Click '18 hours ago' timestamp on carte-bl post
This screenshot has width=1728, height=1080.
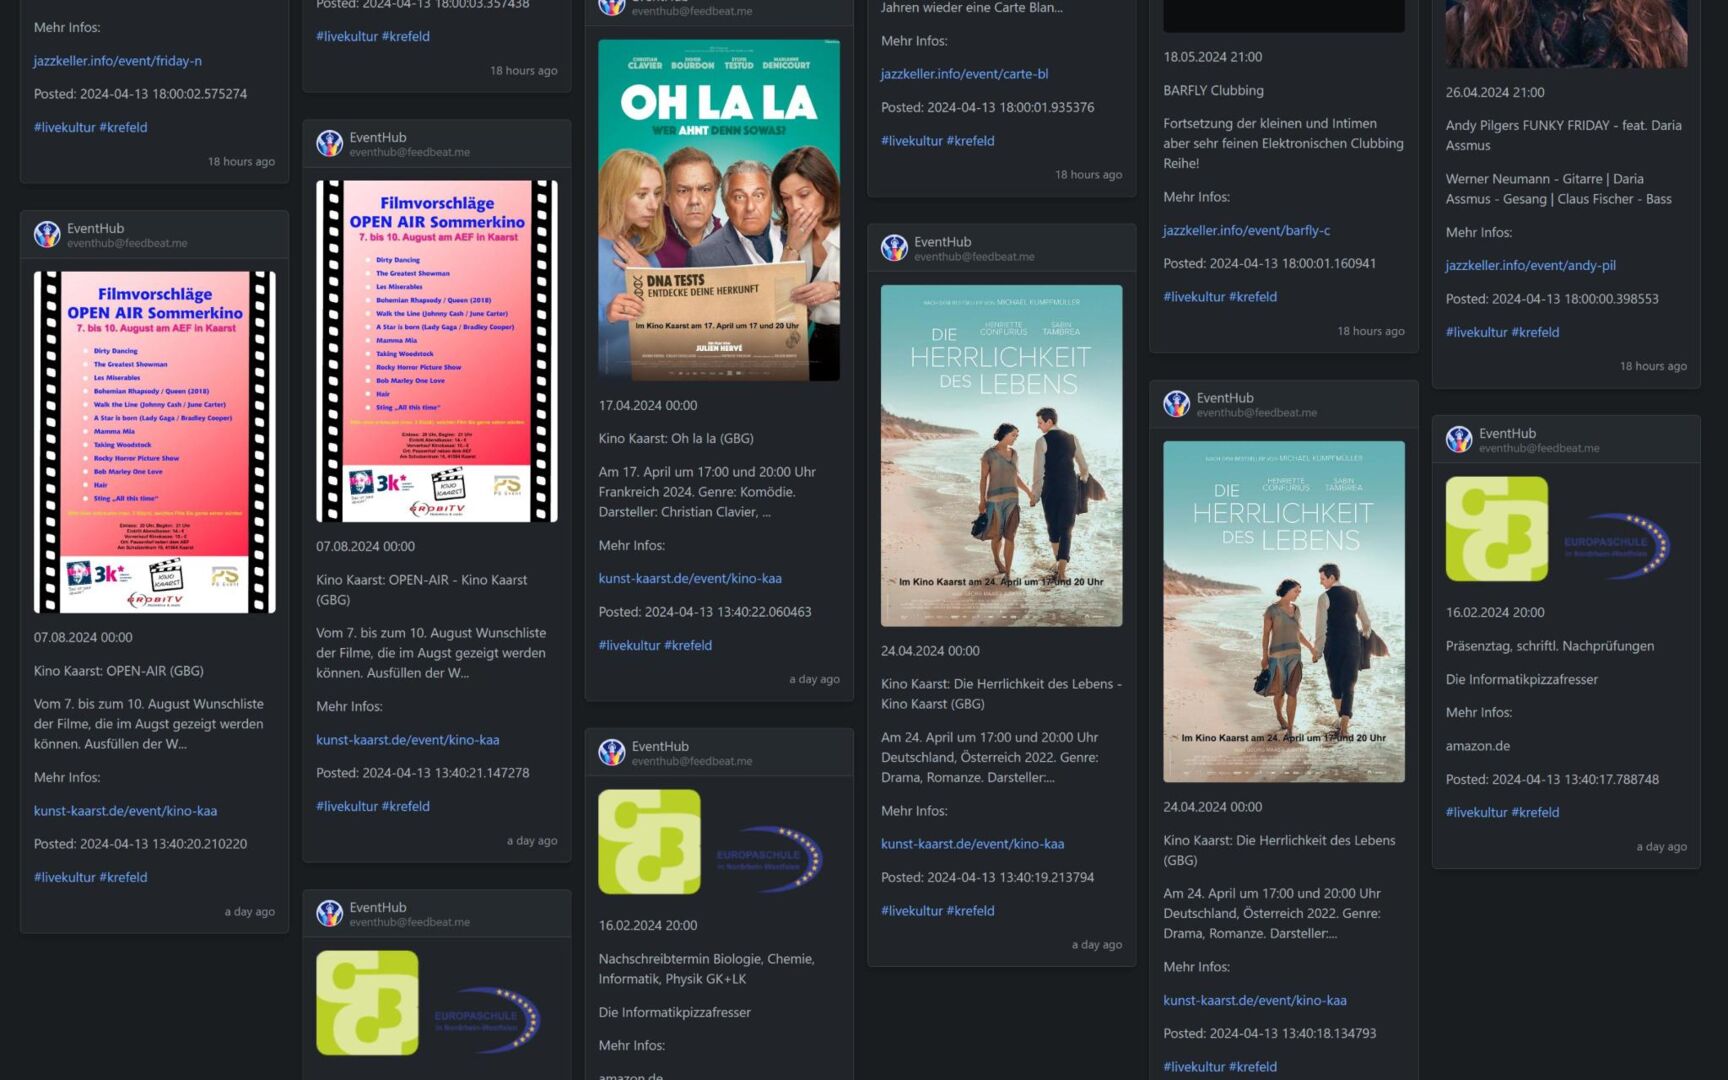point(1088,175)
